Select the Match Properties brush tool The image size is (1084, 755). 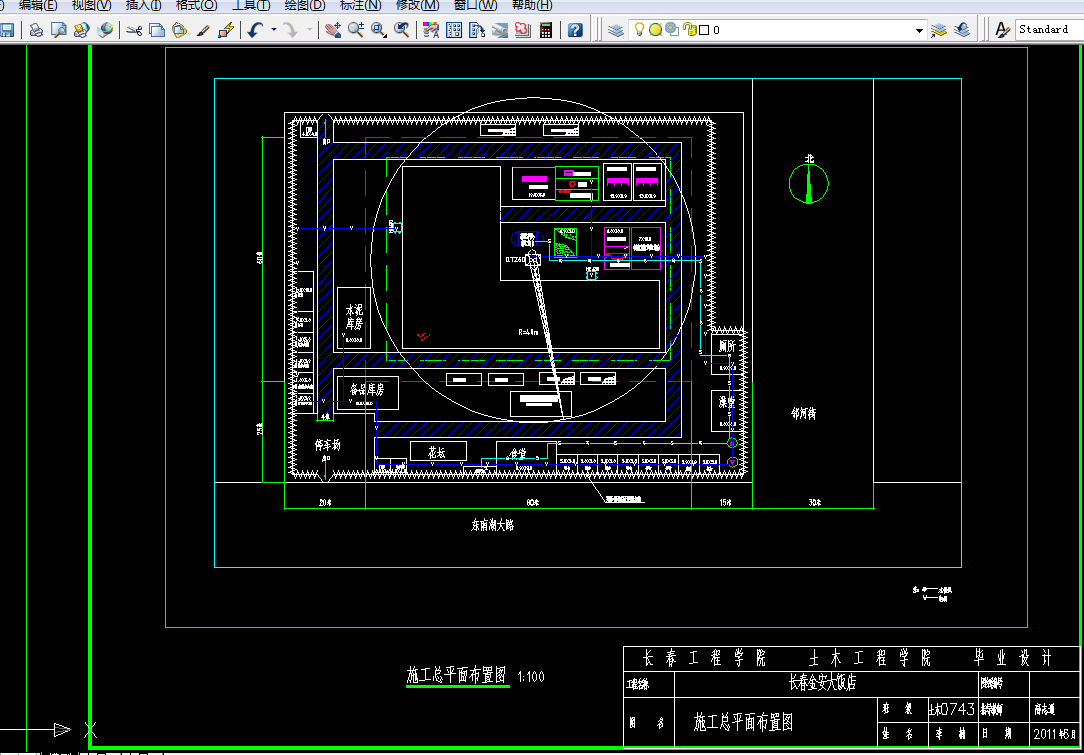click(203, 30)
